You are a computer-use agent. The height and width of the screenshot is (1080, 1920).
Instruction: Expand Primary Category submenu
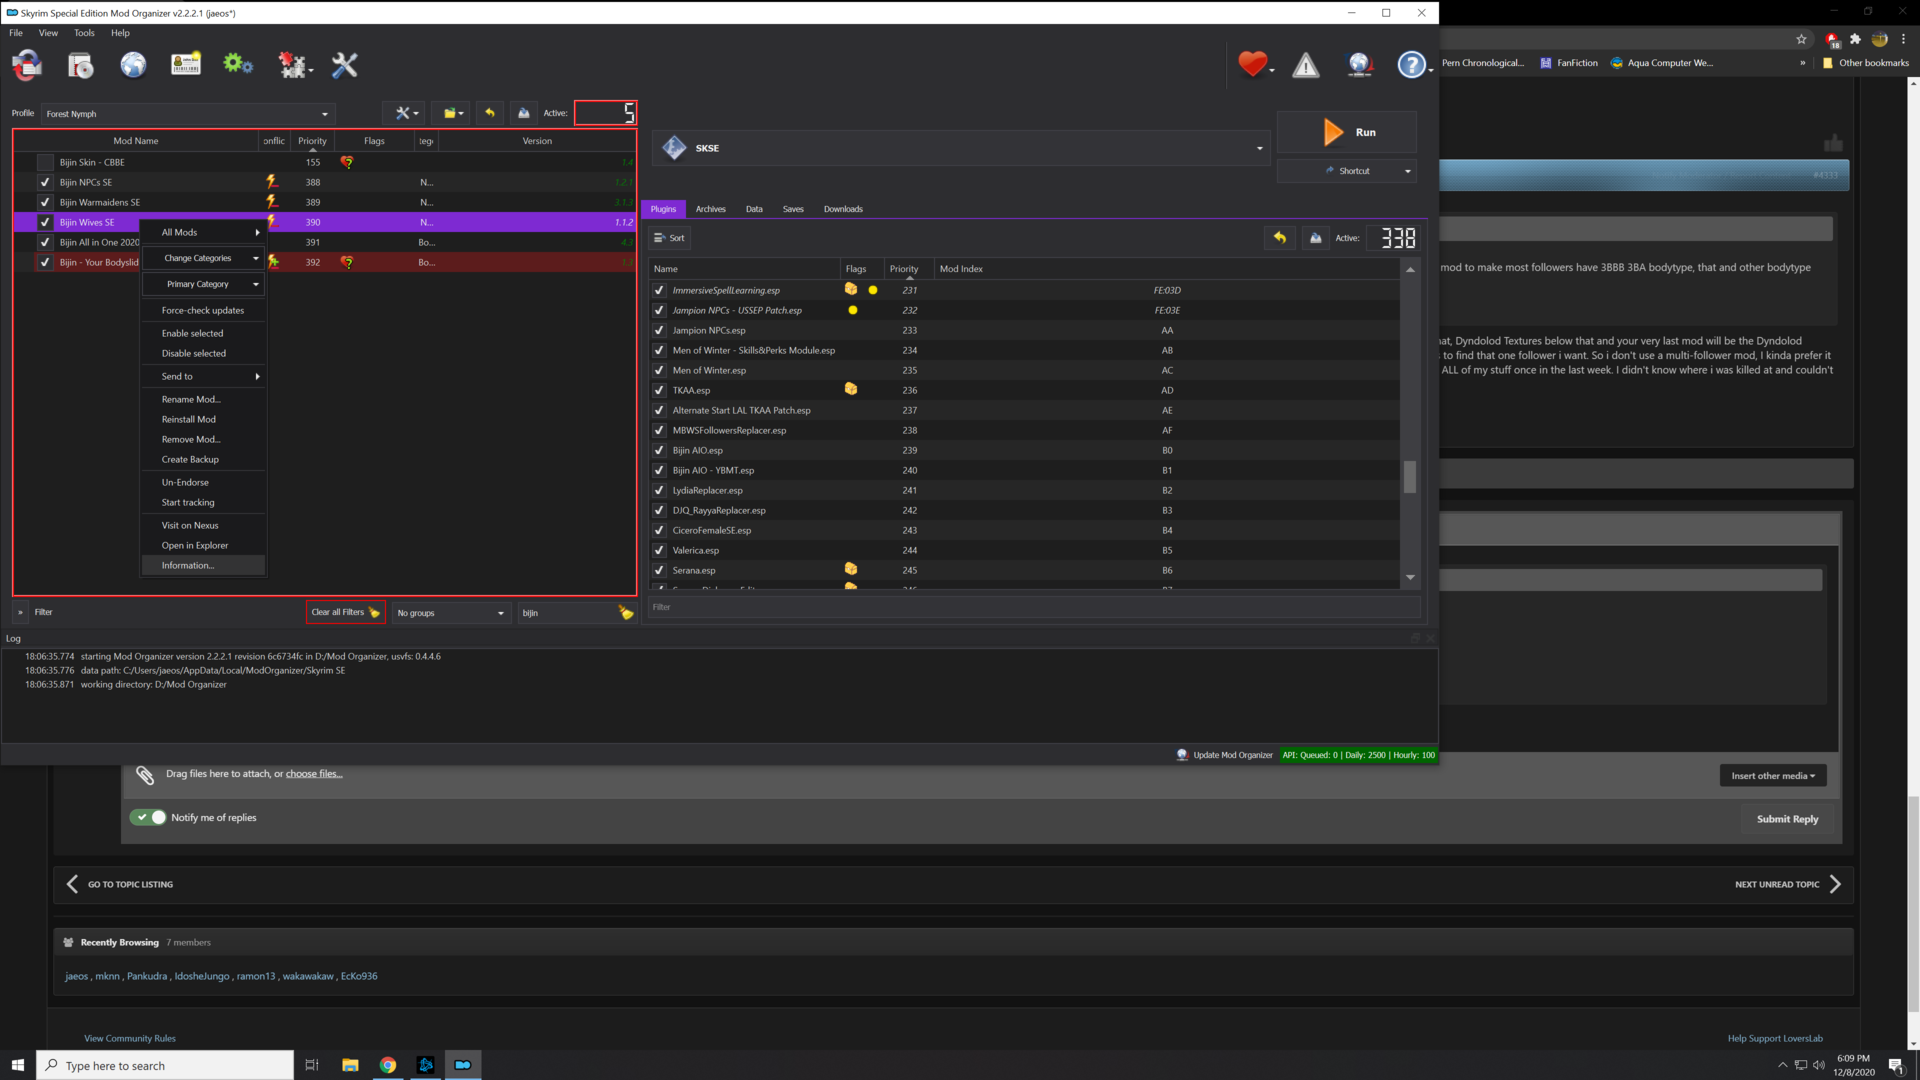pos(204,284)
